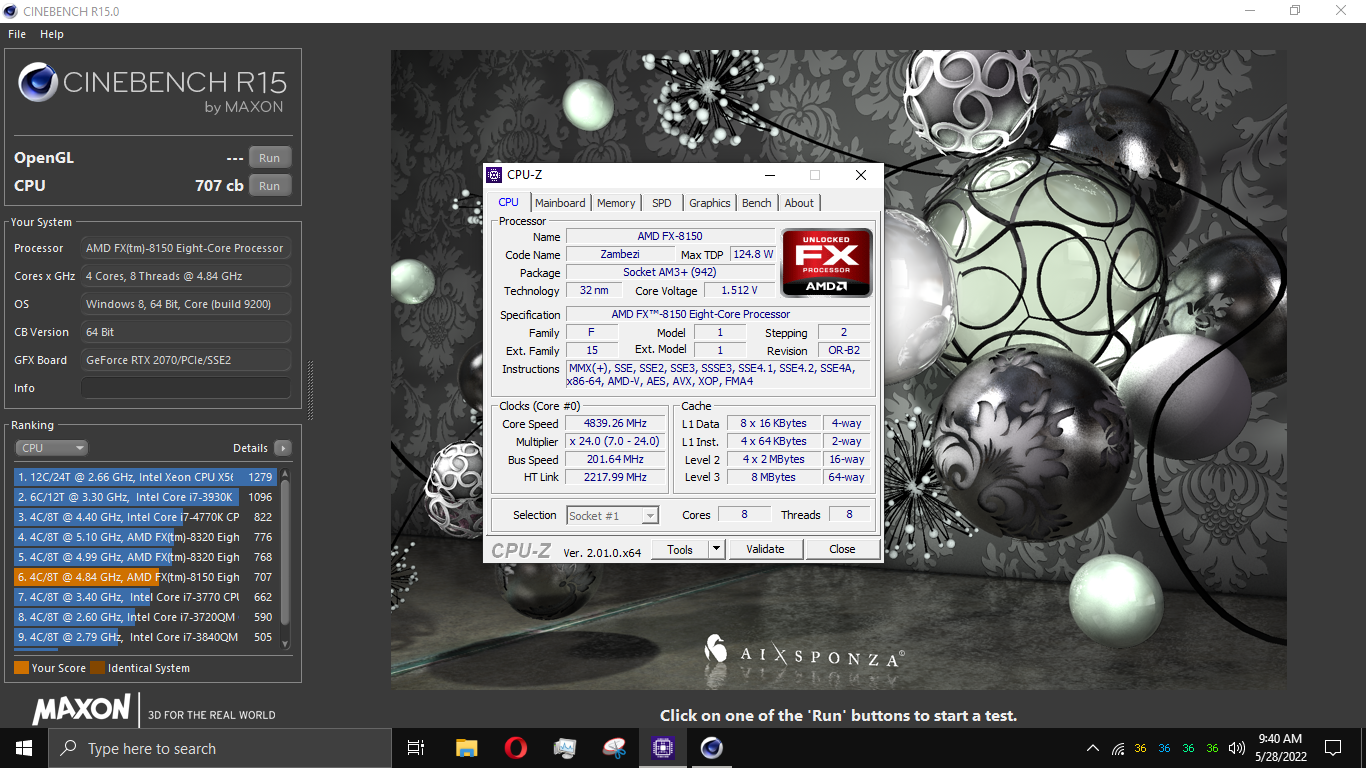
Task: Click the HT Link value 2217.99 MHz
Action: pos(615,477)
